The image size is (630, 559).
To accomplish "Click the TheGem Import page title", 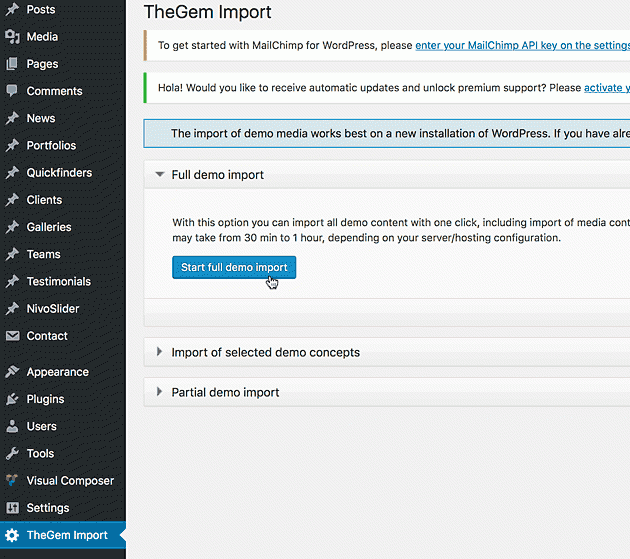I will click(x=208, y=12).
